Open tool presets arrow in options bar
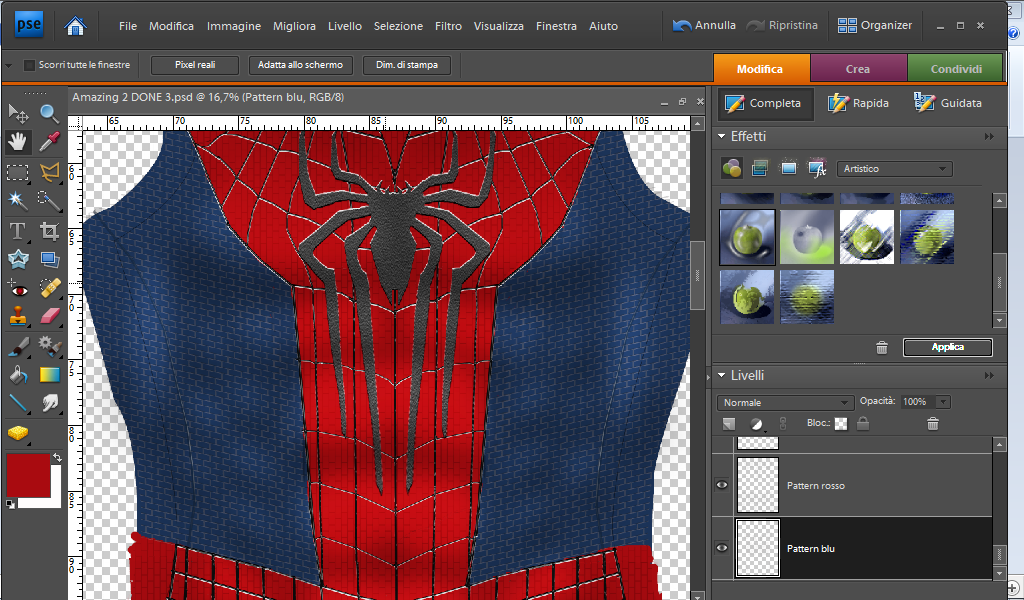The height and width of the screenshot is (600, 1024). point(8,65)
